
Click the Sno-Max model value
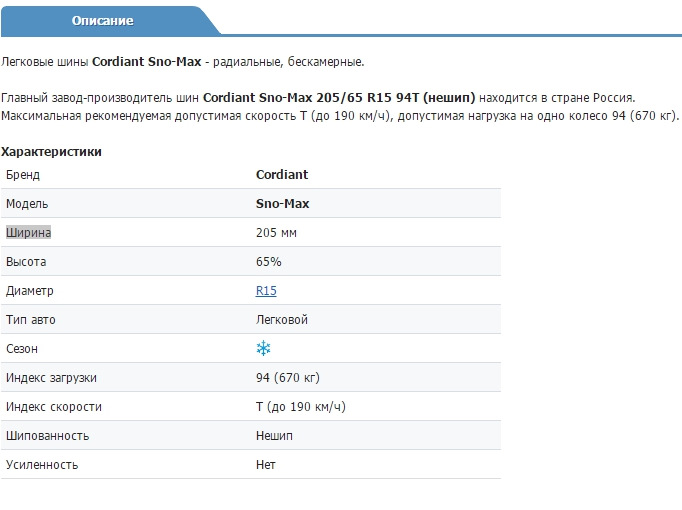click(x=282, y=203)
